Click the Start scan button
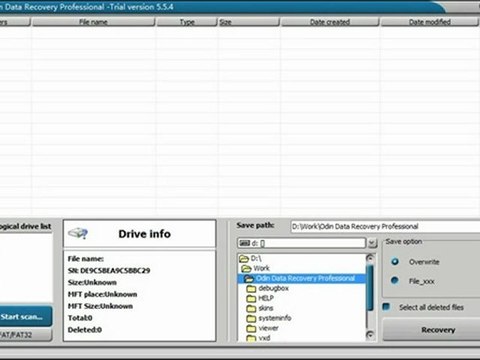The height and width of the screenshot is (360, 480). [x=25, y=316]
